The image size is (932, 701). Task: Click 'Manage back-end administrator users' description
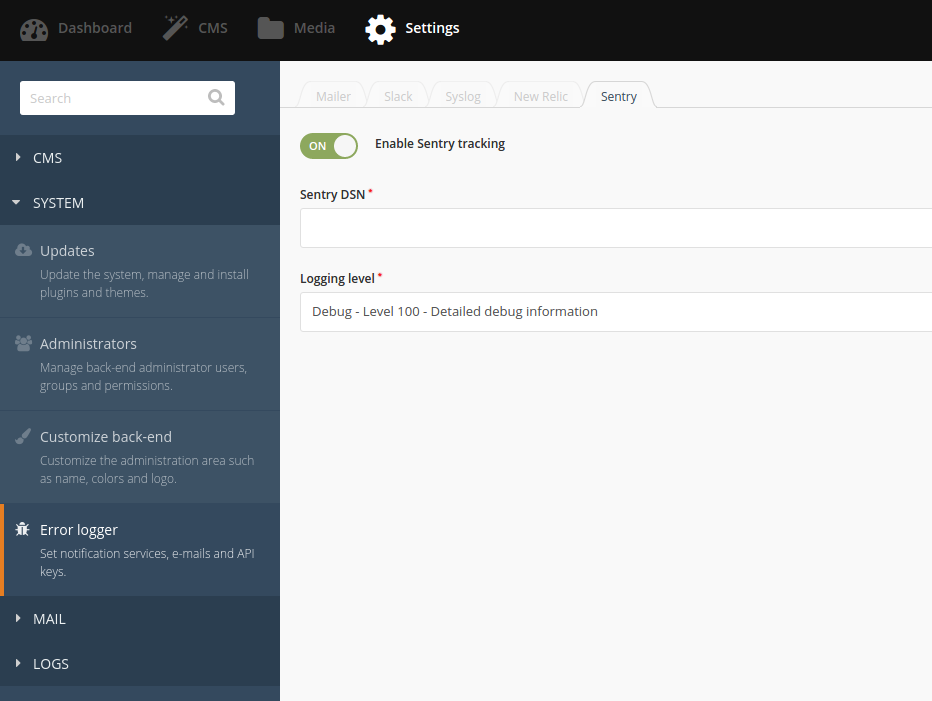pos(143,376)
